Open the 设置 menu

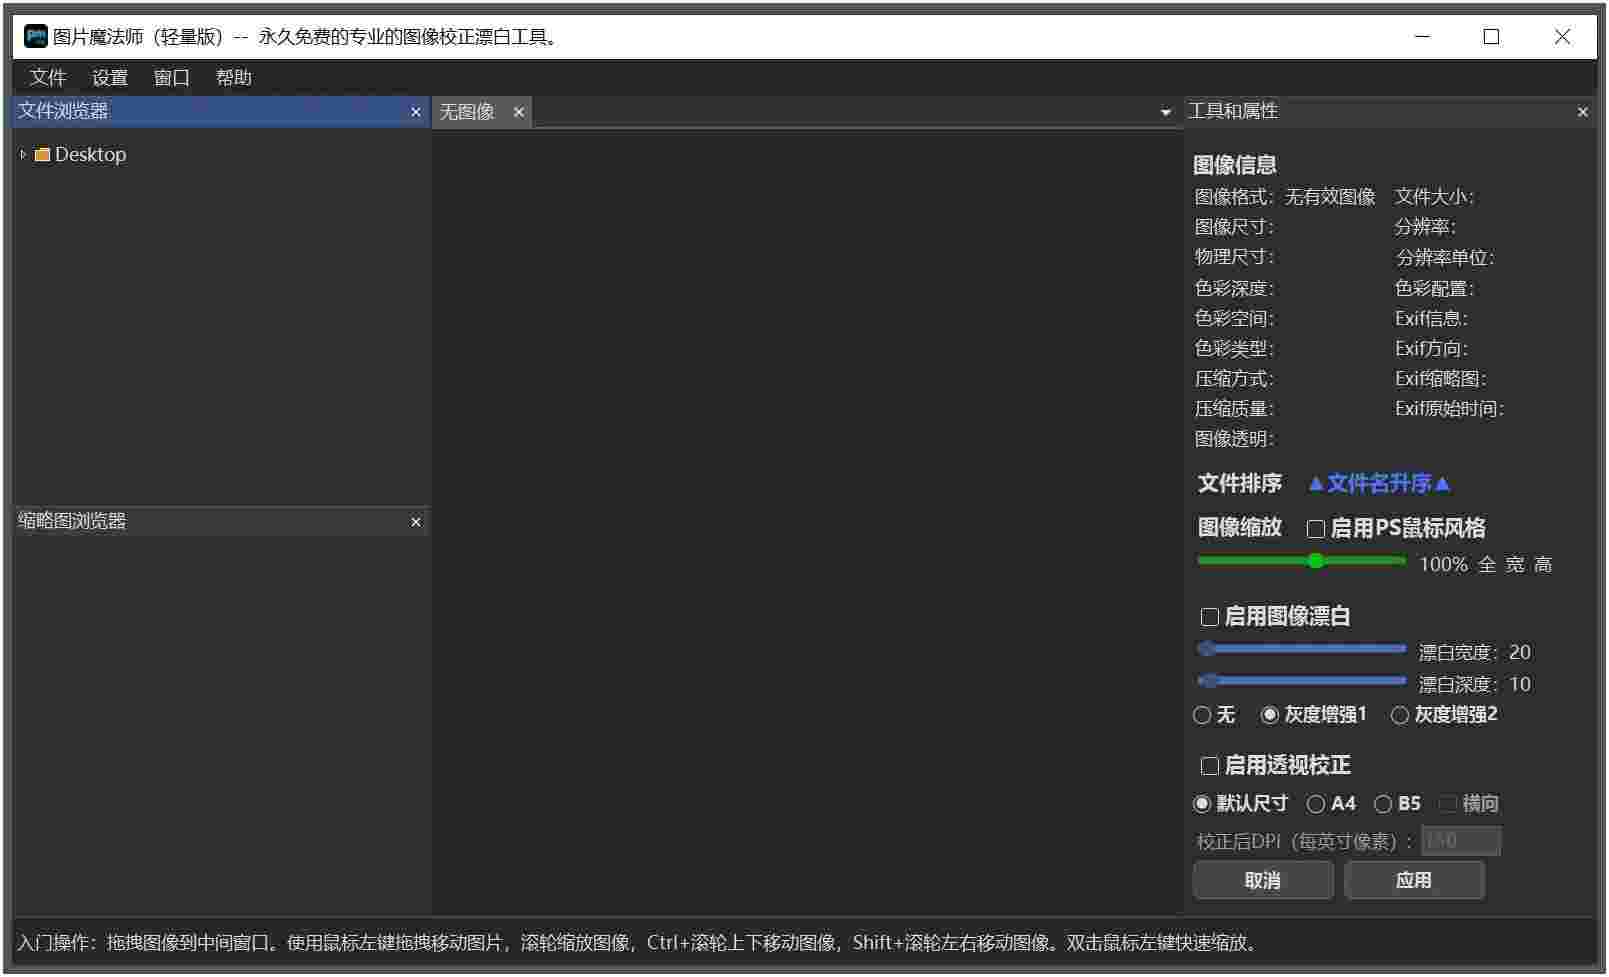110,77
